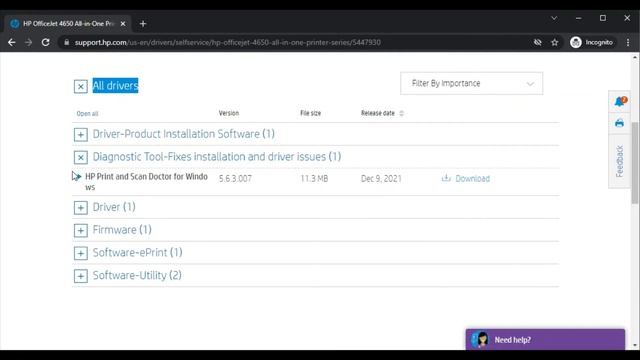640x360 pixels.
Task: Open Chrome three-dot menu
Action: (x=628, y=42)
